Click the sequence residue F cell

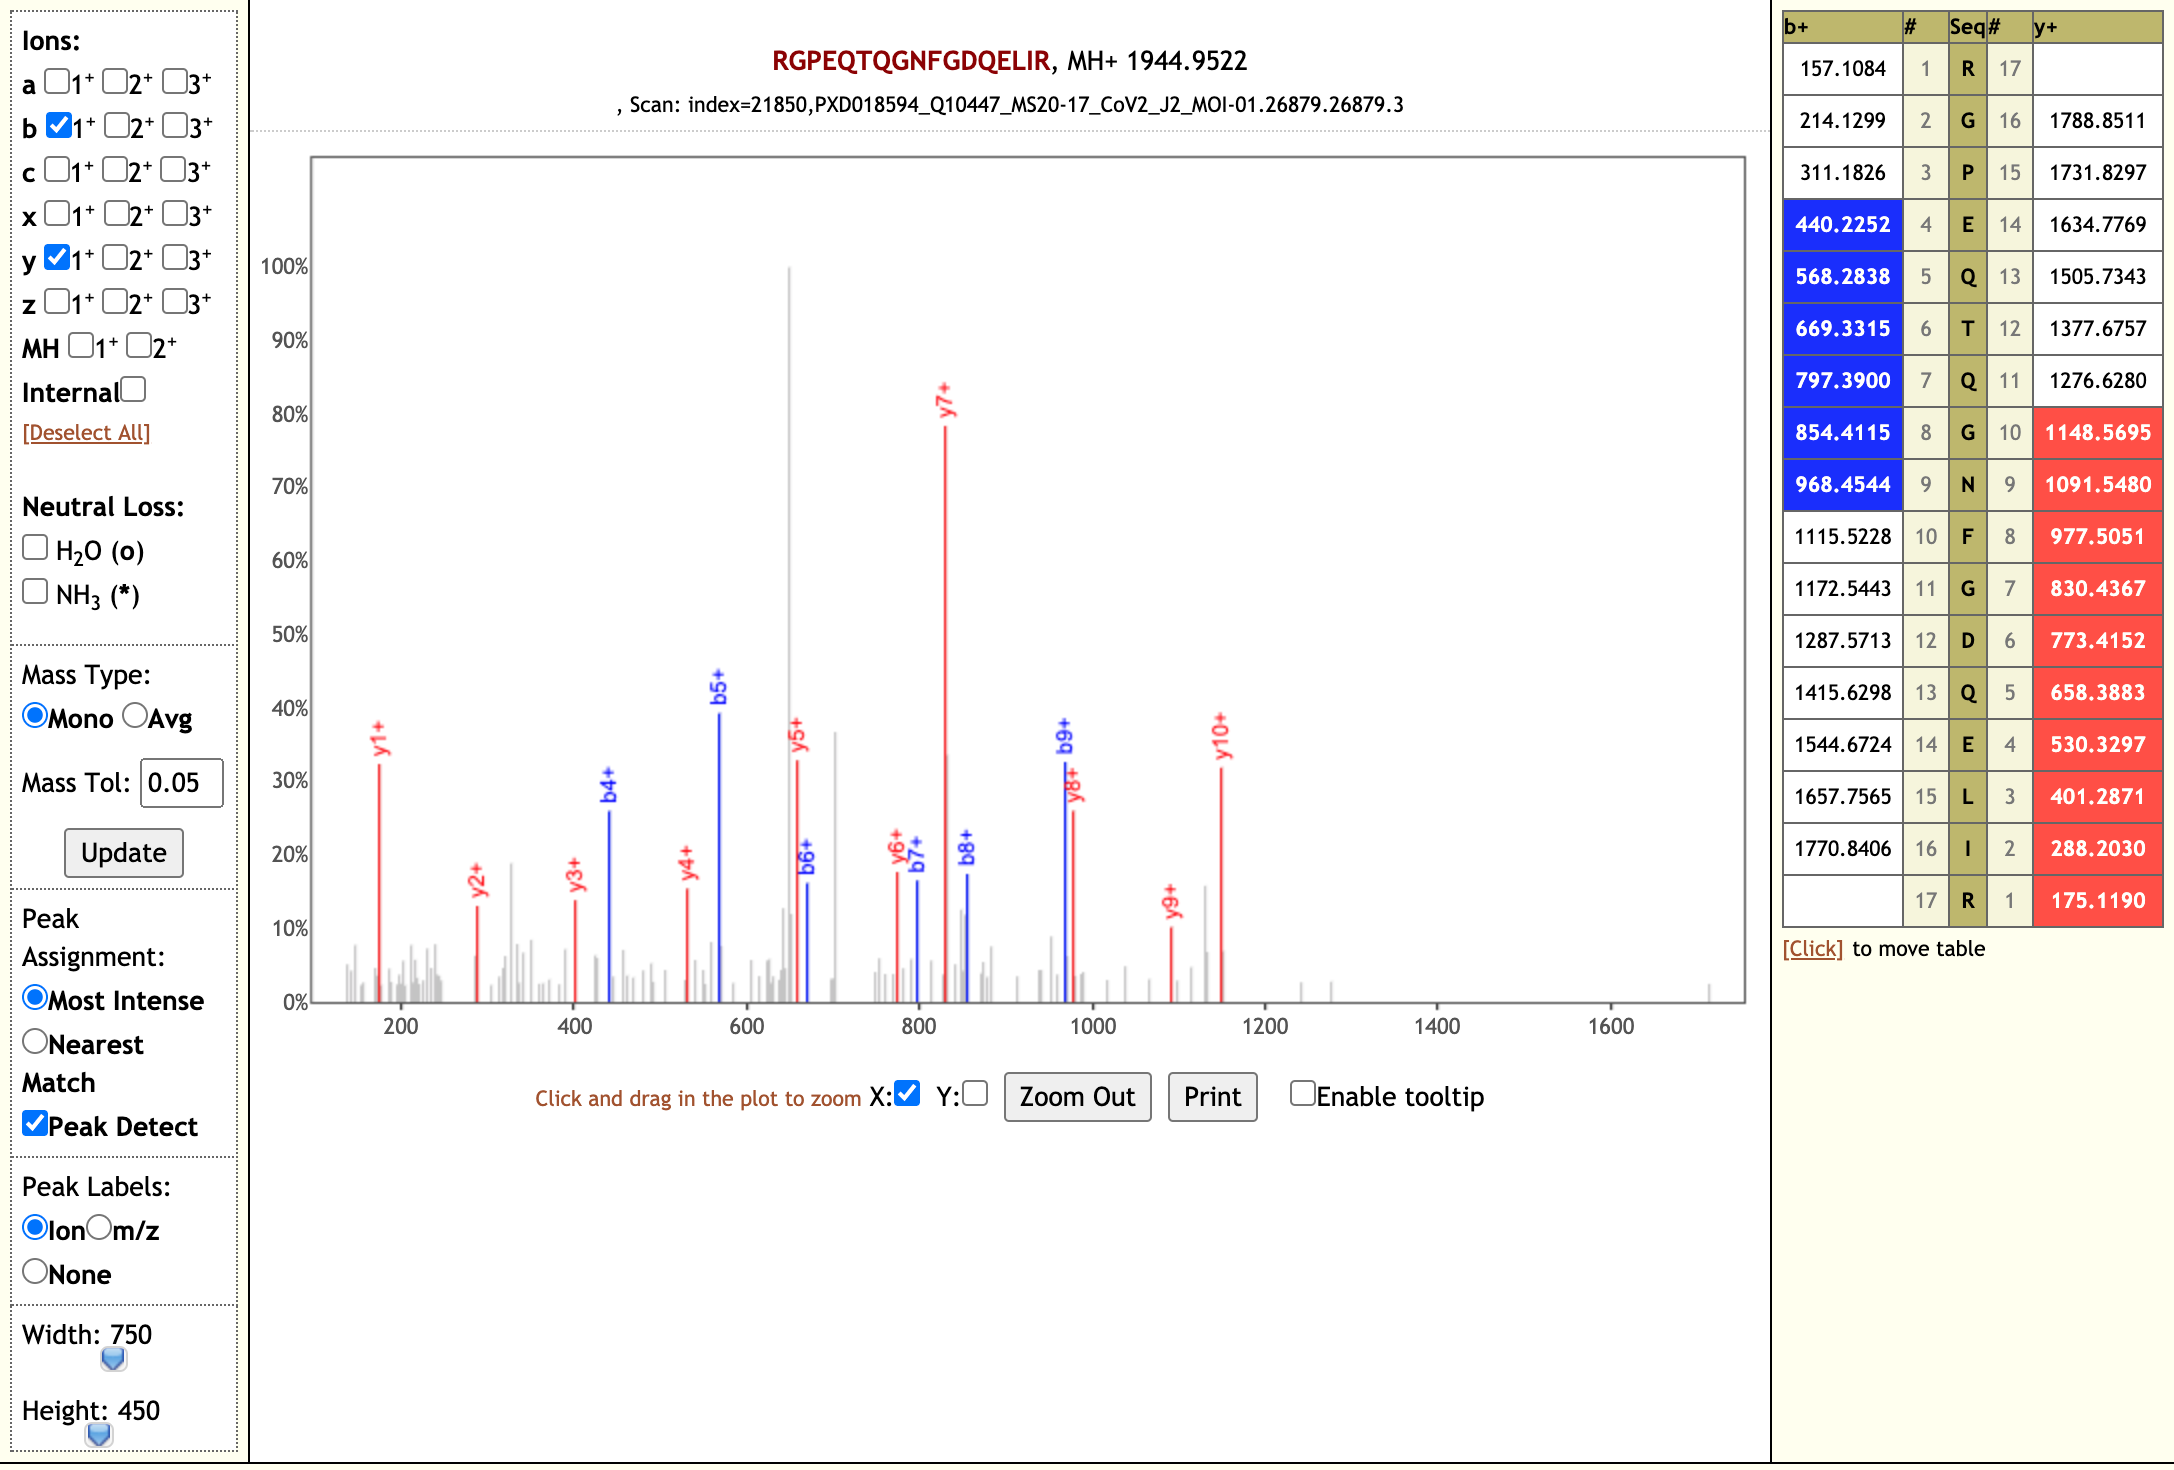coord(1967,537)
